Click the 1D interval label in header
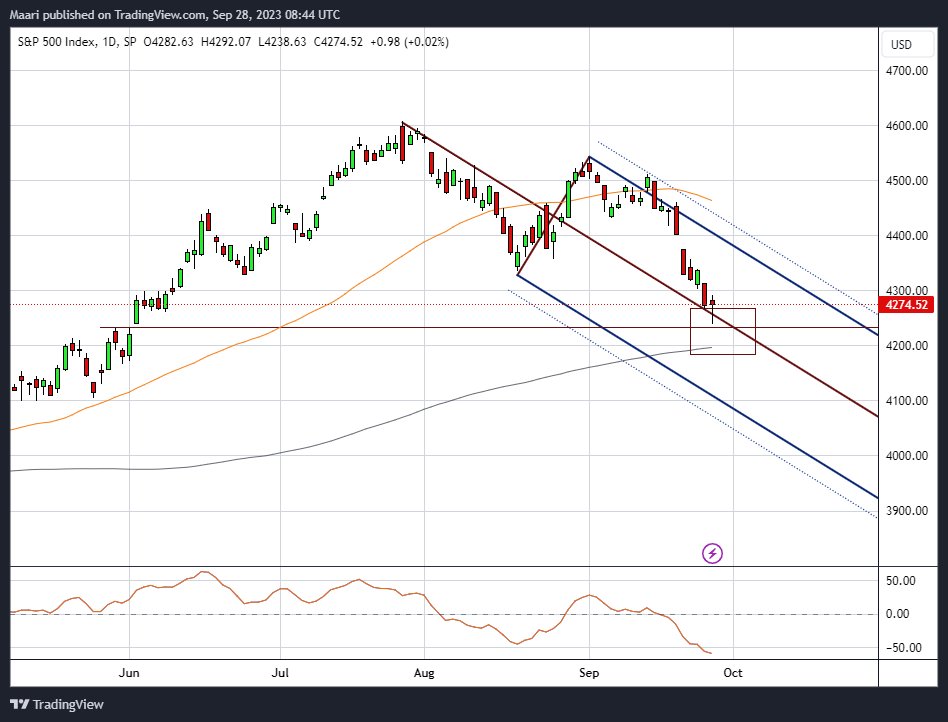948x722 pixels. [x=108, y=42]
